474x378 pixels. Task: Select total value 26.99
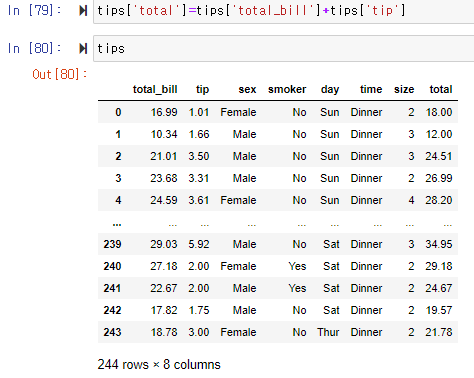pos(439,178)
